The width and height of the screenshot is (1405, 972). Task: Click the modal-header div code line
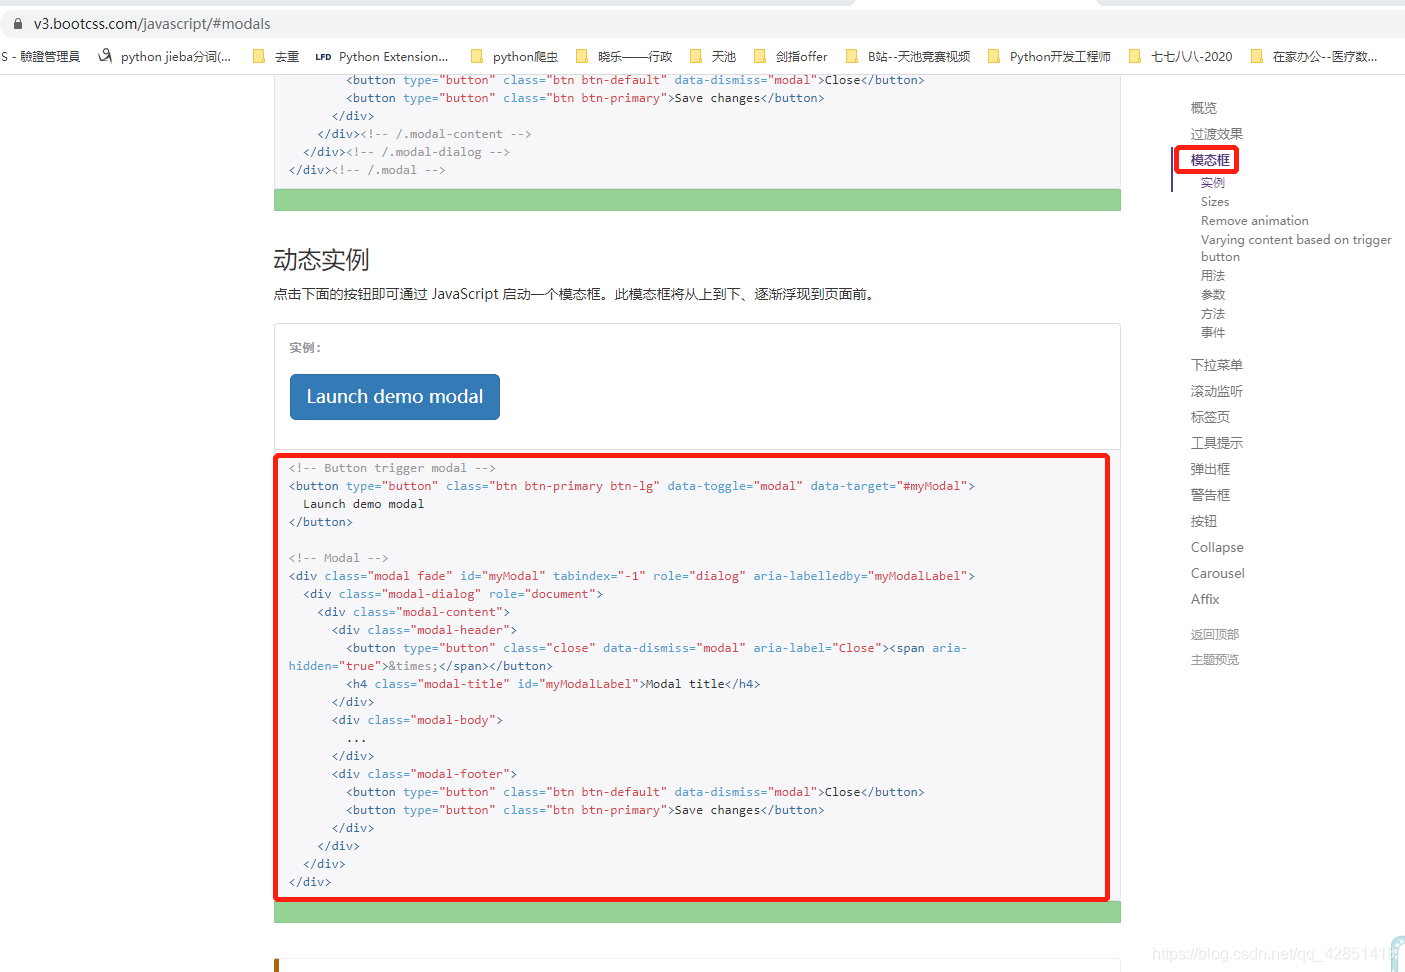[x=424, y=630]
